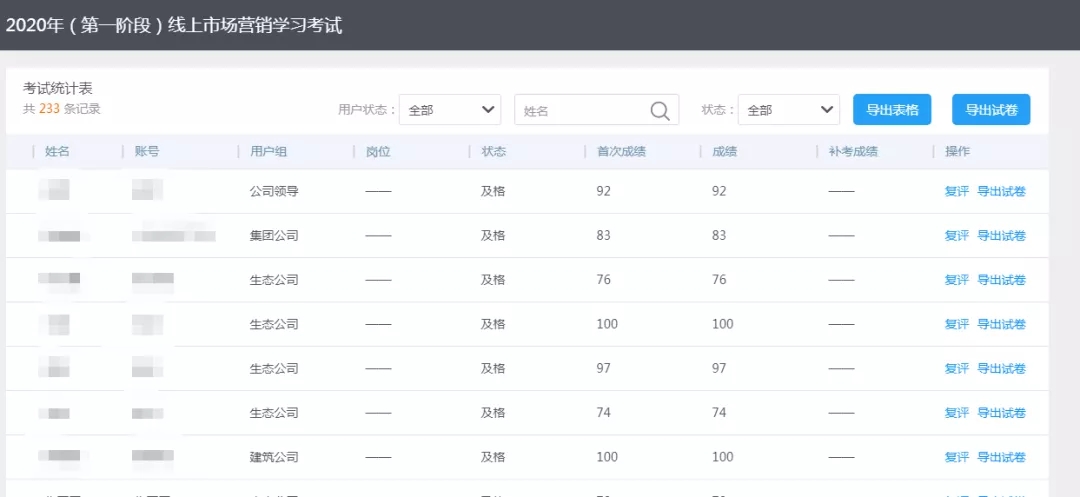Click 导出试卷 link in row with score 97
Viewport: 1080px width, 497px height.
[x=1001, y=369]
